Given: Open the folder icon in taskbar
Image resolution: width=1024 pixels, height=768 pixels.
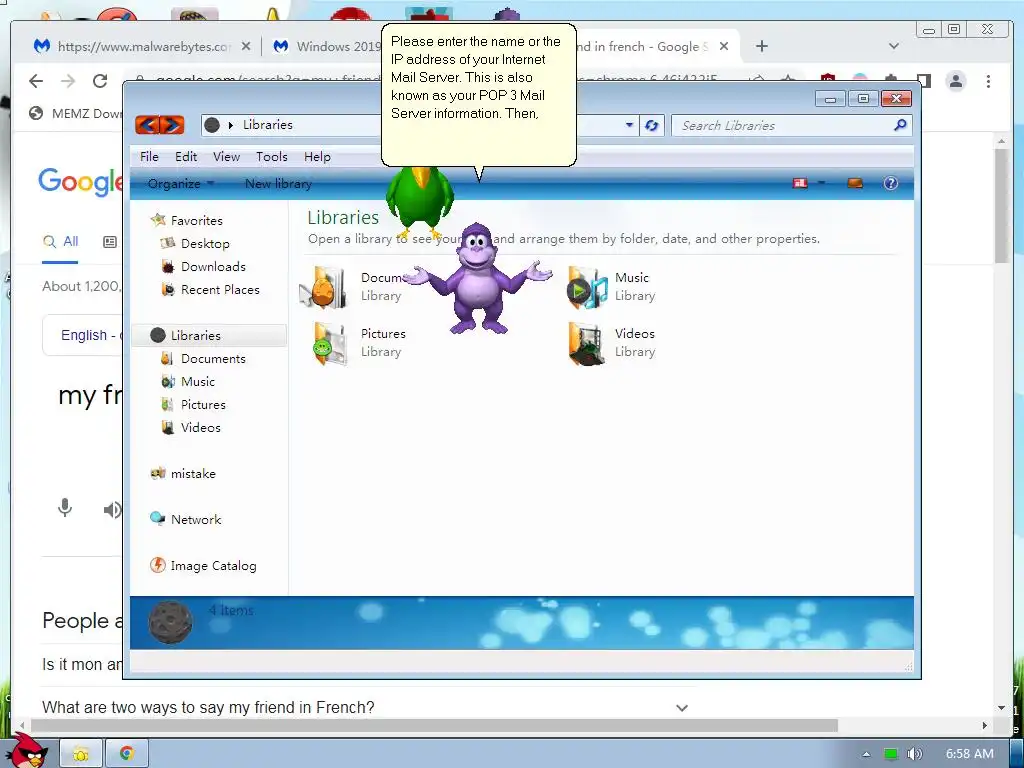Looking at the screenshot, I should [x=81, y=754].
